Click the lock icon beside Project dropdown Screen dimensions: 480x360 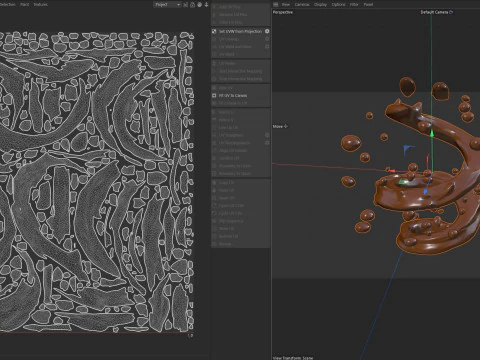click(193, 5)
